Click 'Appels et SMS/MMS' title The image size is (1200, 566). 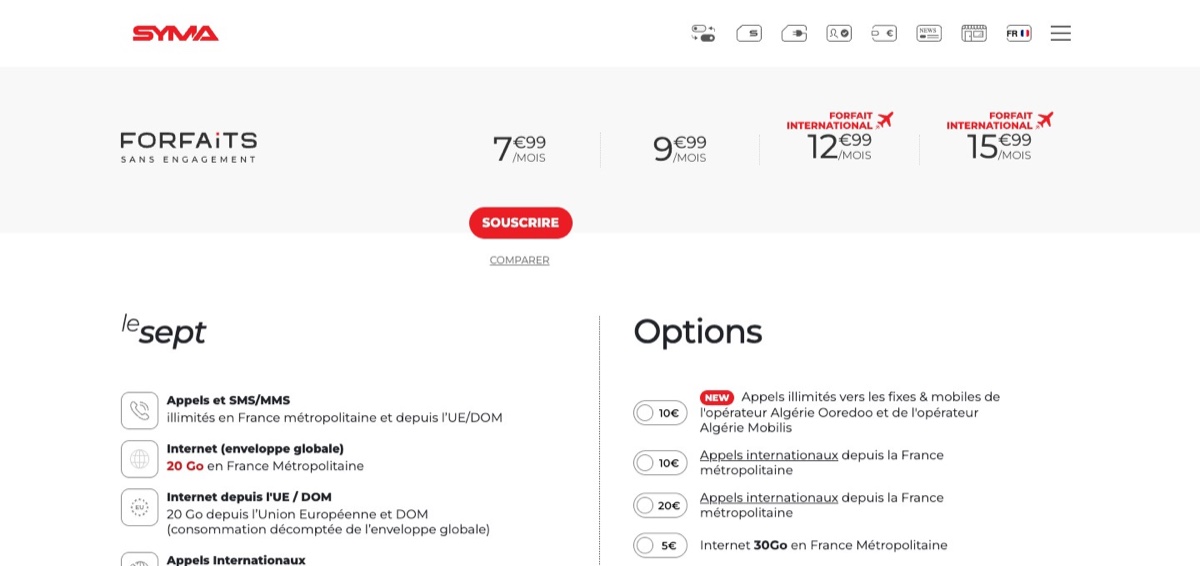click(228, 400)
